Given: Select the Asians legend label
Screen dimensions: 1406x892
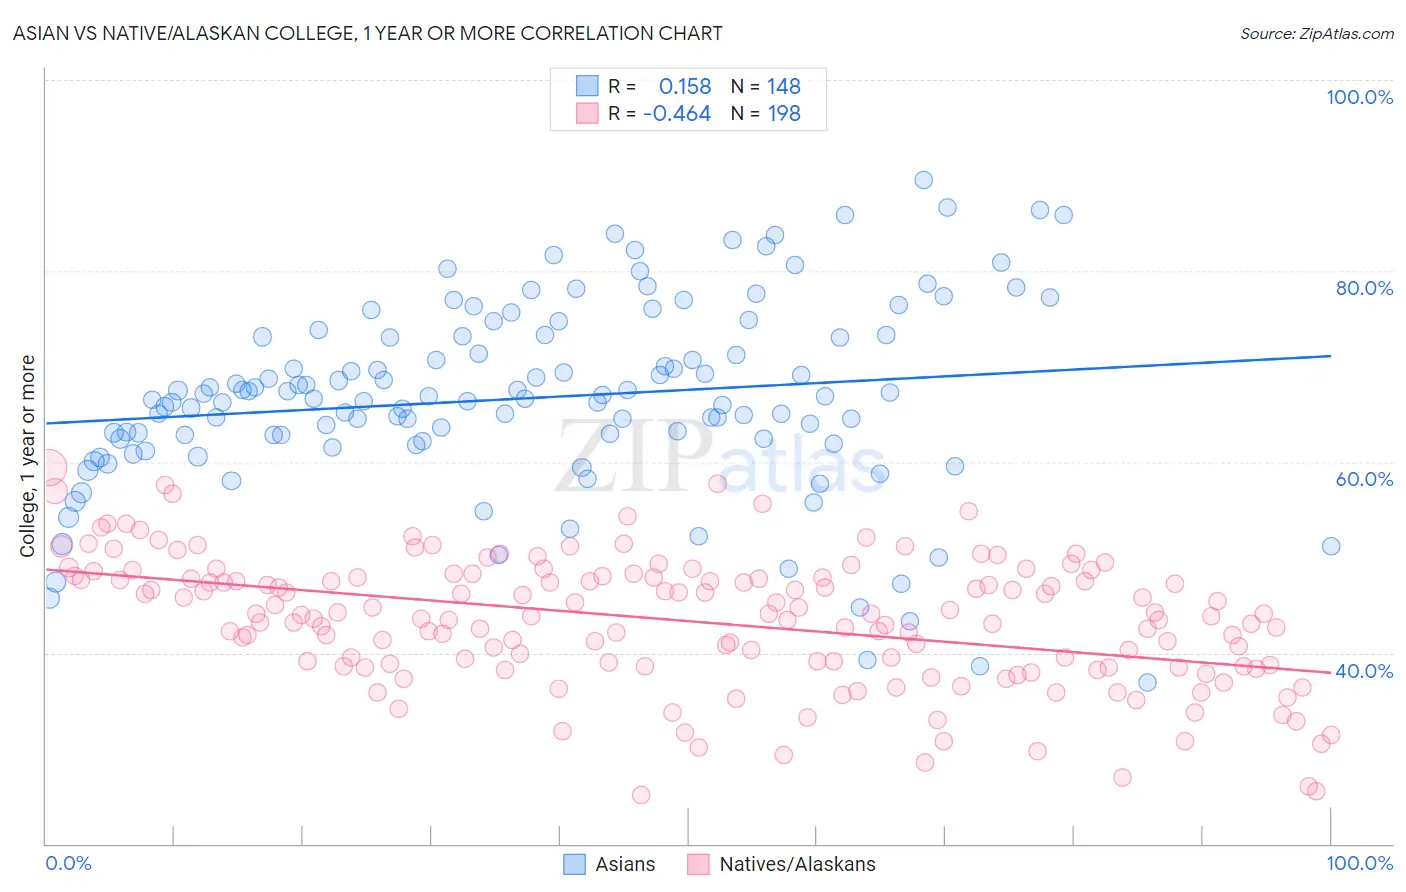Looking at the screenshot, I should pyautogui.click(x=625, y=864).
